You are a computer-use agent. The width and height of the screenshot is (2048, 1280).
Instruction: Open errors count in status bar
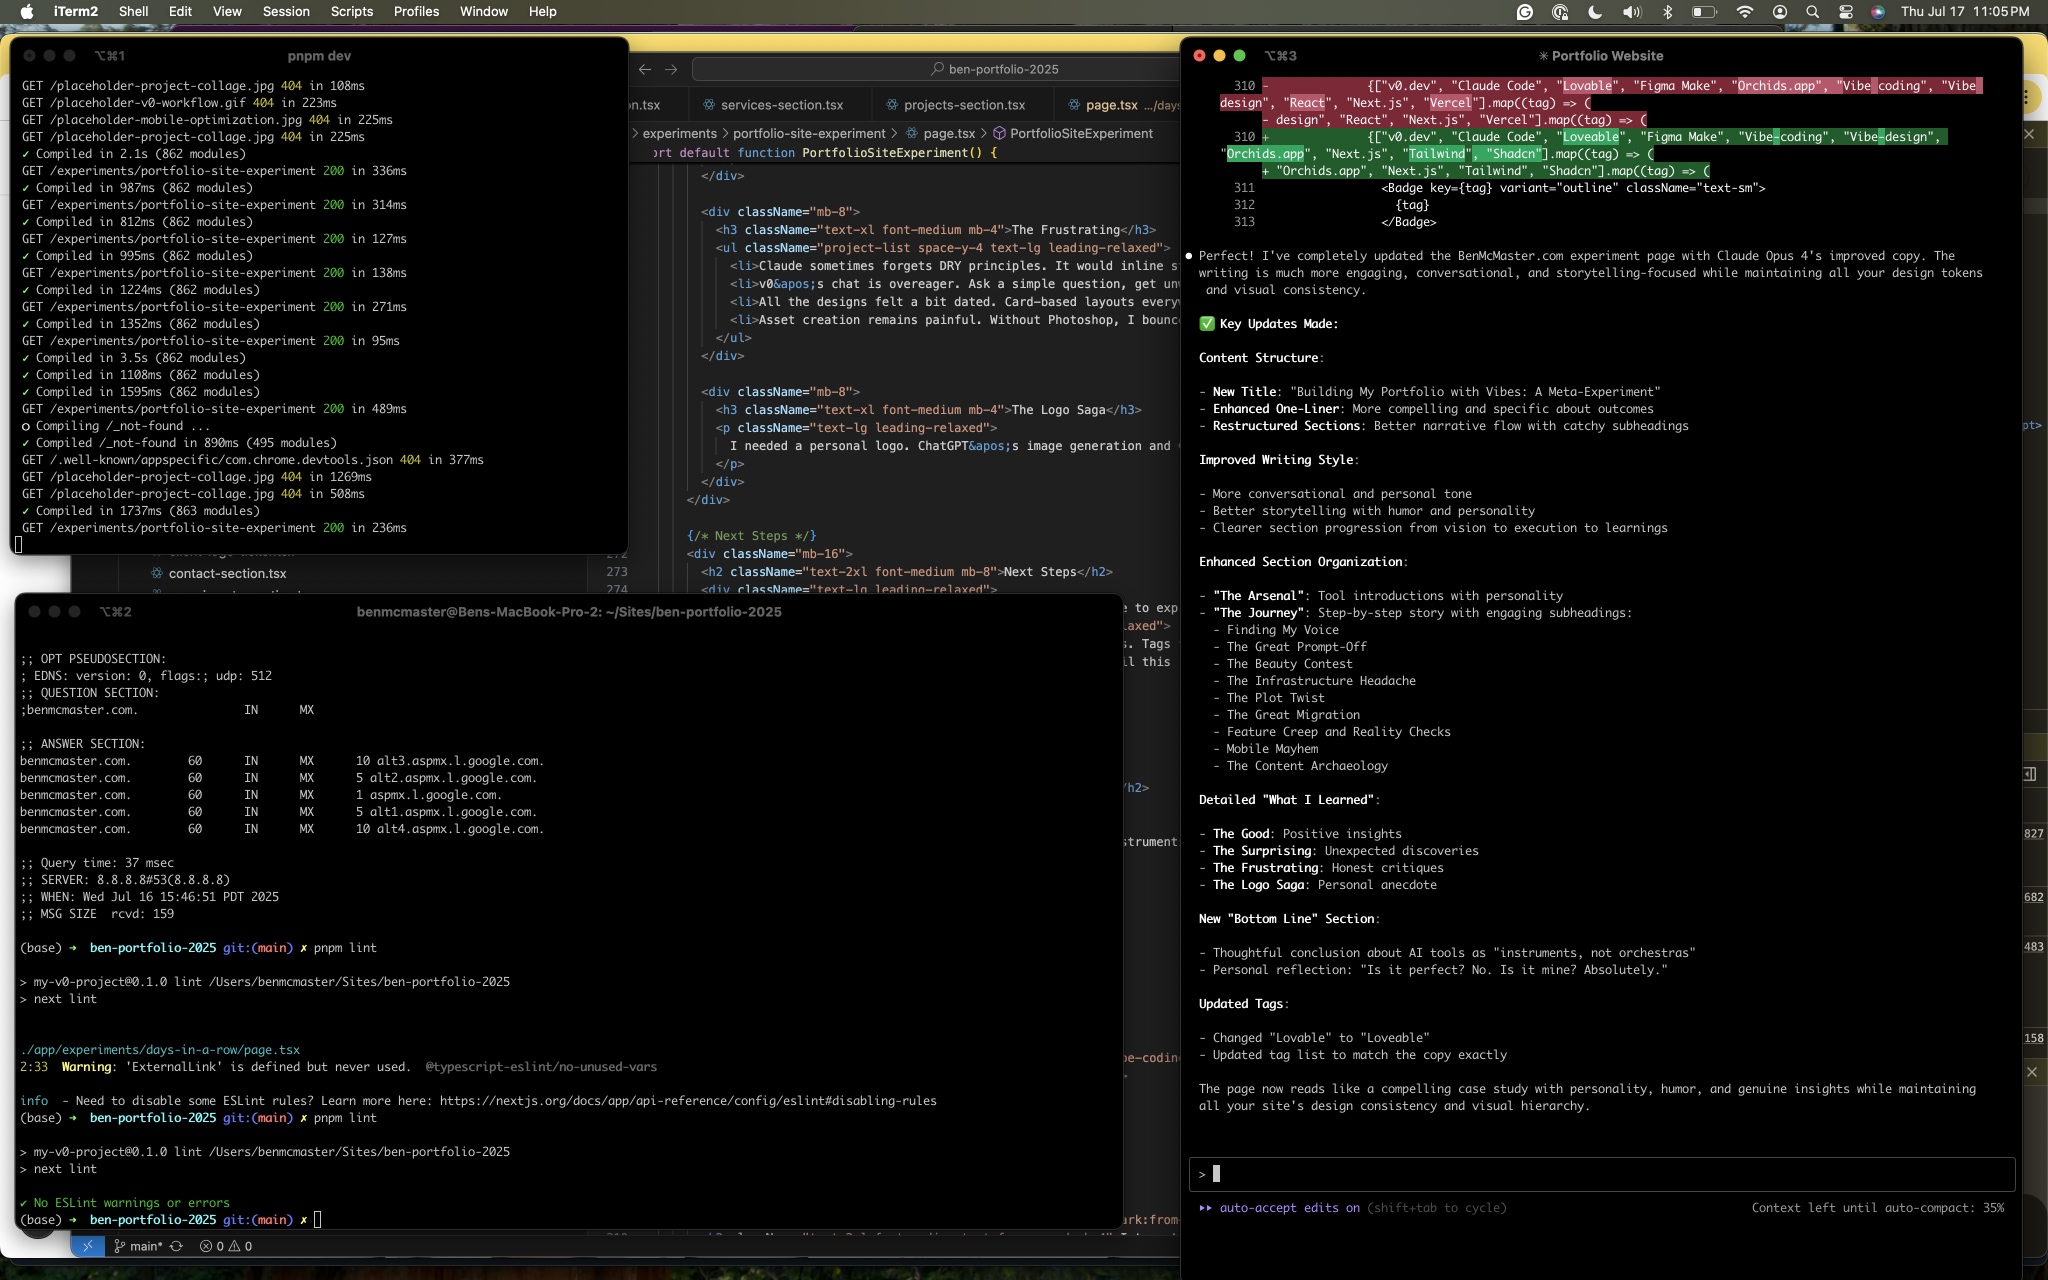point(212,1246)
